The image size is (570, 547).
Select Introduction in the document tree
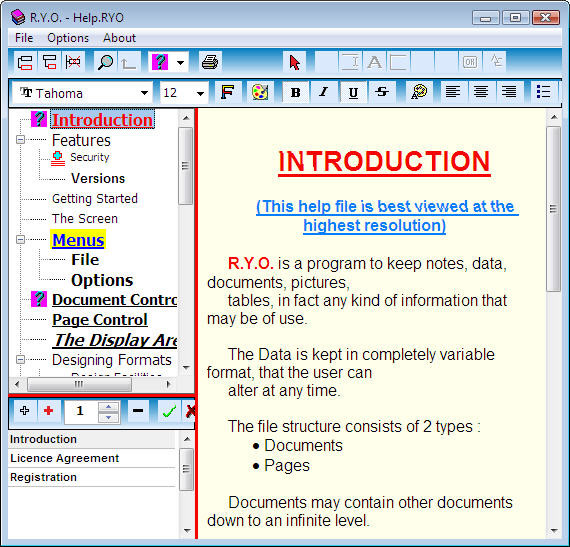tap(102, 120)
